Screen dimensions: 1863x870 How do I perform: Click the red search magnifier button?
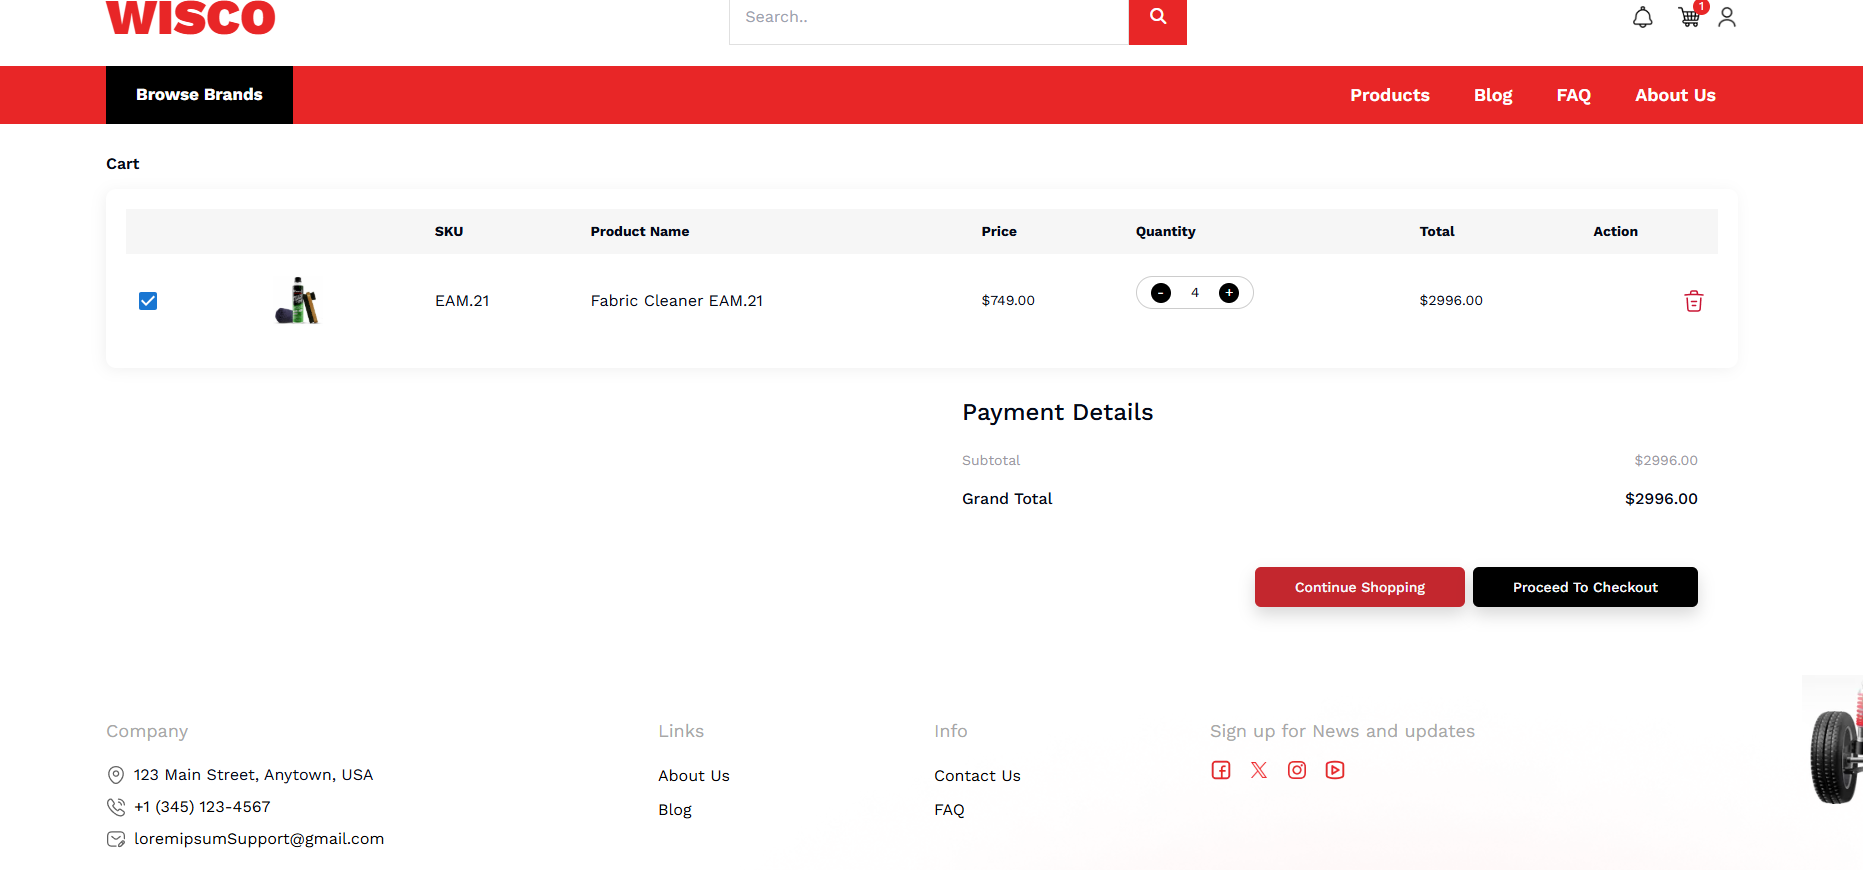coord(1157,18)
